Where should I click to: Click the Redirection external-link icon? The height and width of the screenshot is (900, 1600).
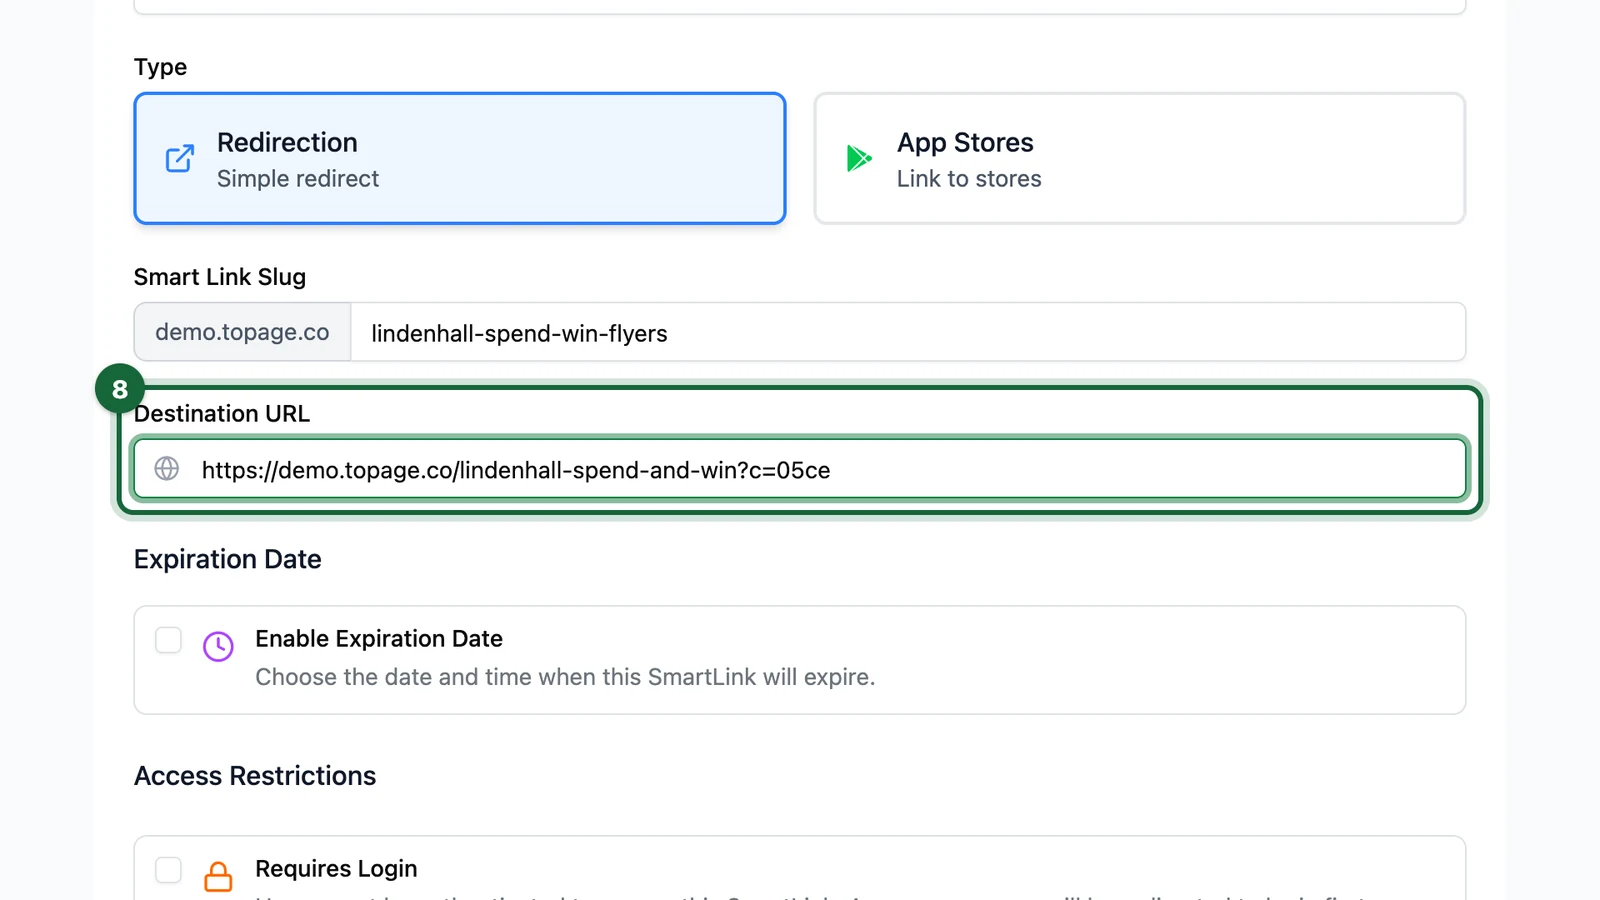[180, 158]
